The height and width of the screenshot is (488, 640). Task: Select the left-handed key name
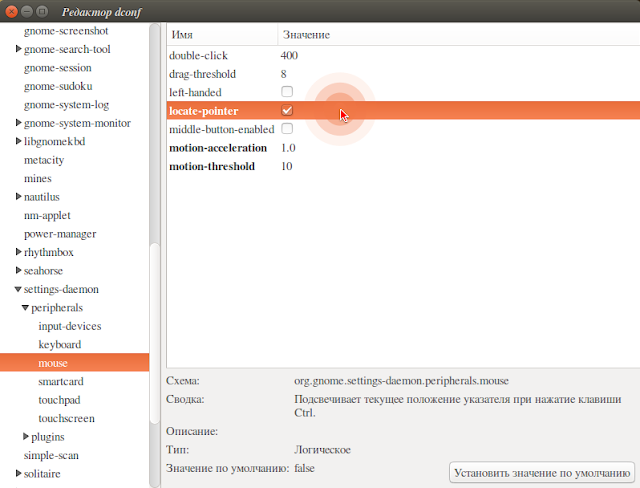[195, 92]
